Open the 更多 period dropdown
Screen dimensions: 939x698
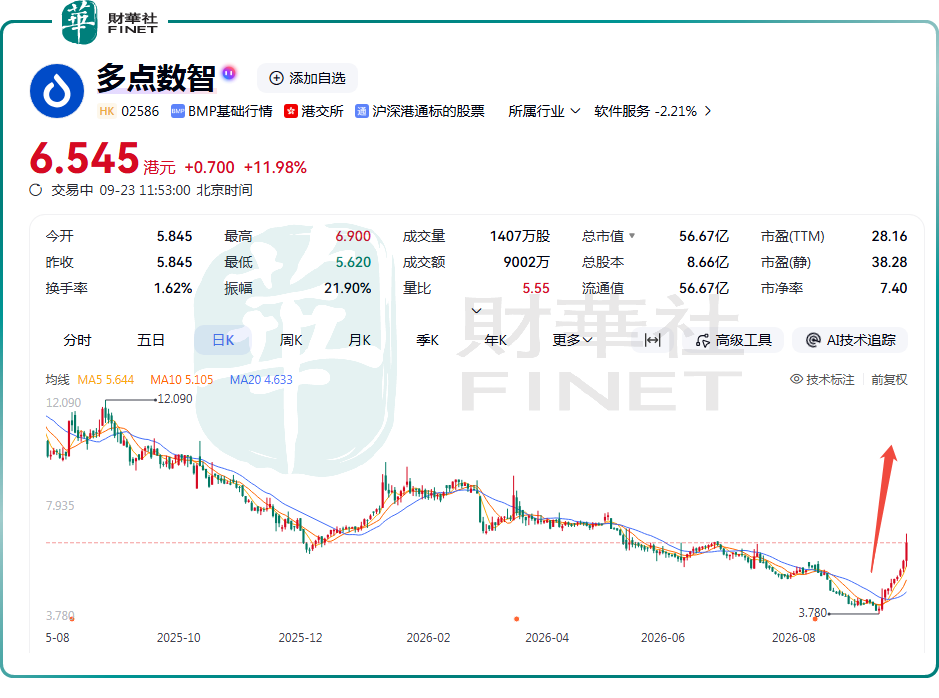(572, 340)
